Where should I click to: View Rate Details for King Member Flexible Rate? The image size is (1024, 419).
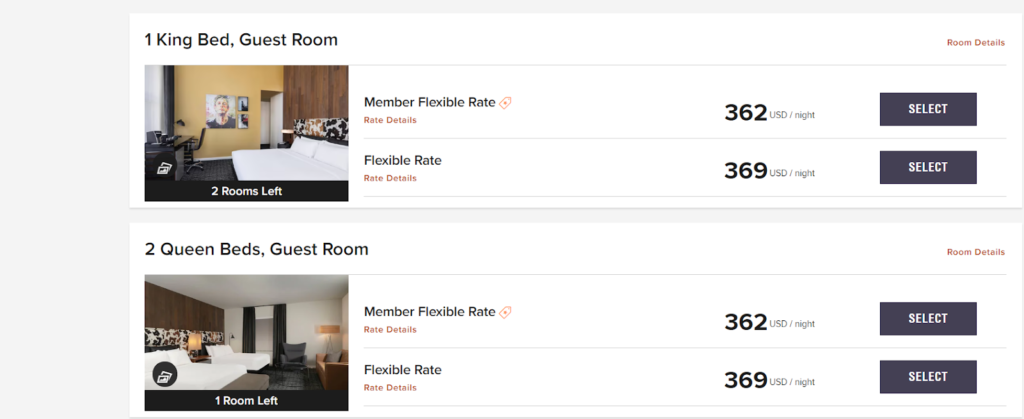coord(390,120)
